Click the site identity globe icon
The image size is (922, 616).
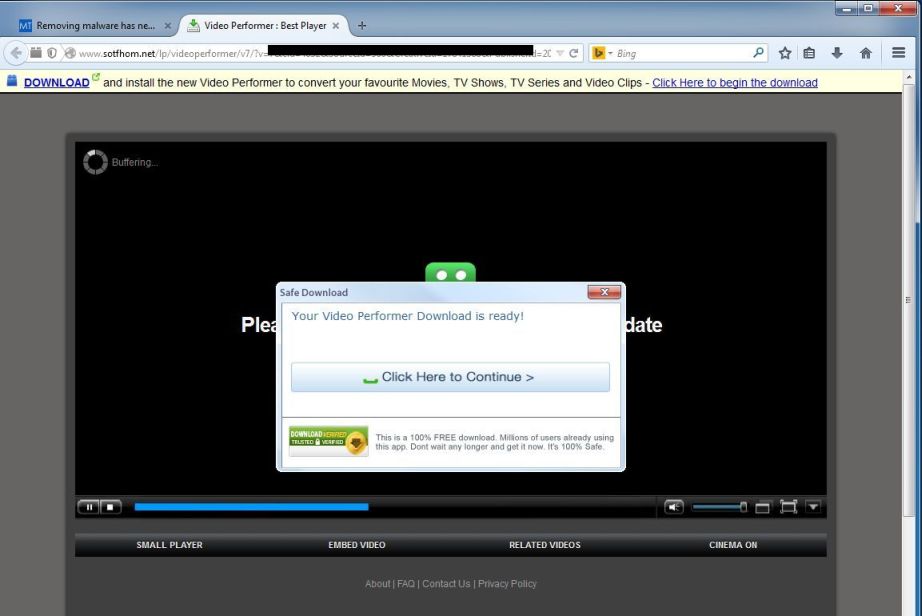[x=70, y=53]
